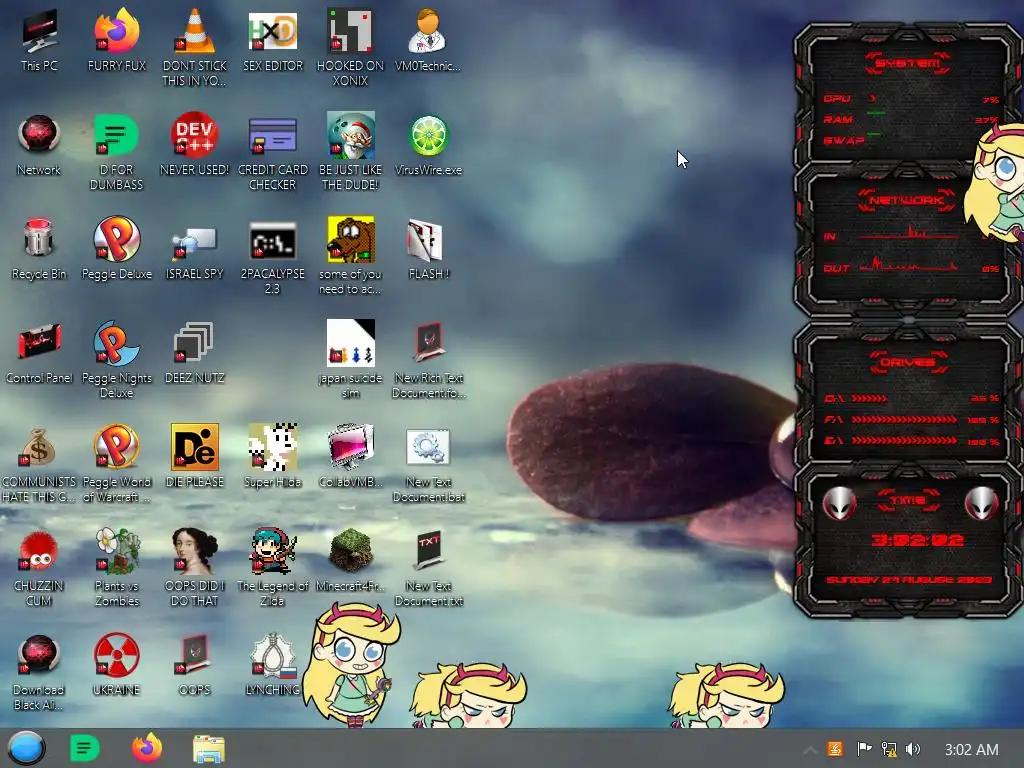Open File Explorer from the taskbar
The width and height of the screenshot is (1024, 768).
[x=208, y=749]
